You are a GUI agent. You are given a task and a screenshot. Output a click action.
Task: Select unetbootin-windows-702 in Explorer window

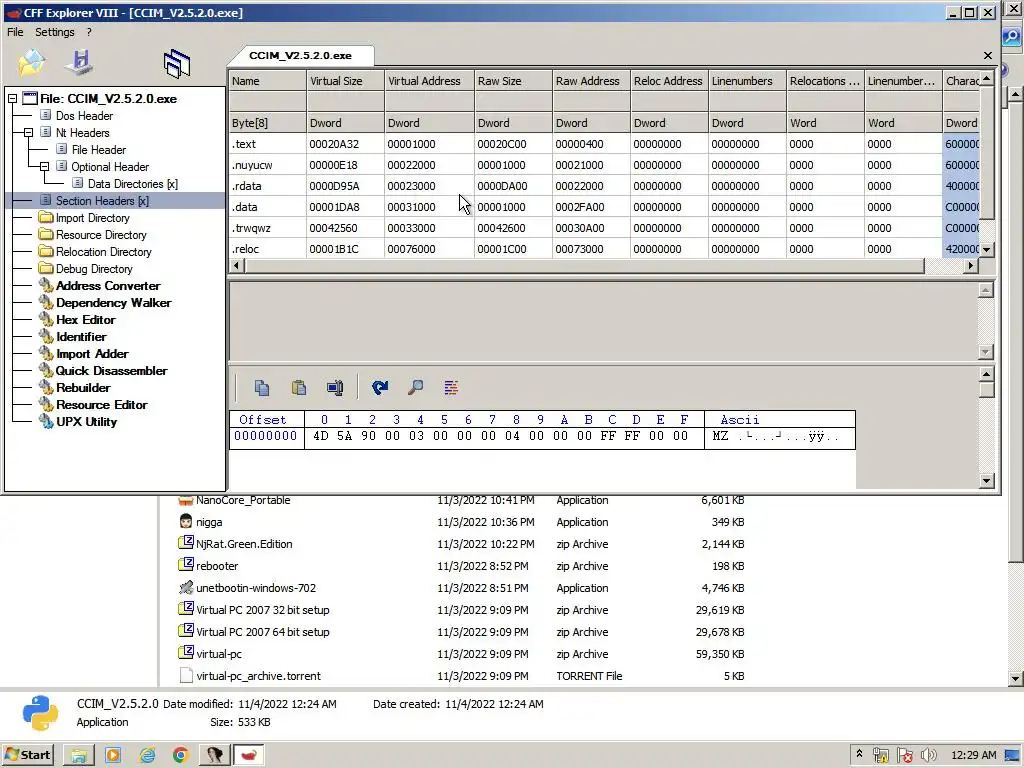pos(255,588)
